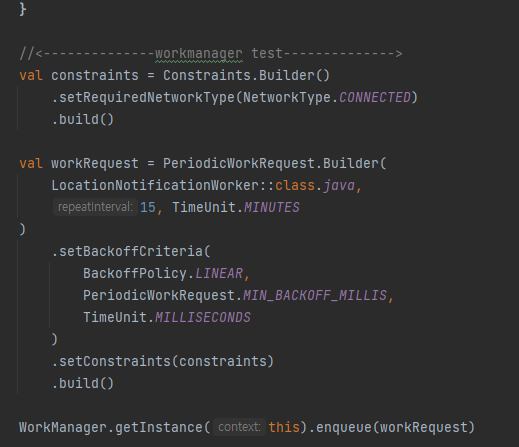Click the context inlay hint
519x447 pixels.
pyautogui.click(x=239, y=427)
